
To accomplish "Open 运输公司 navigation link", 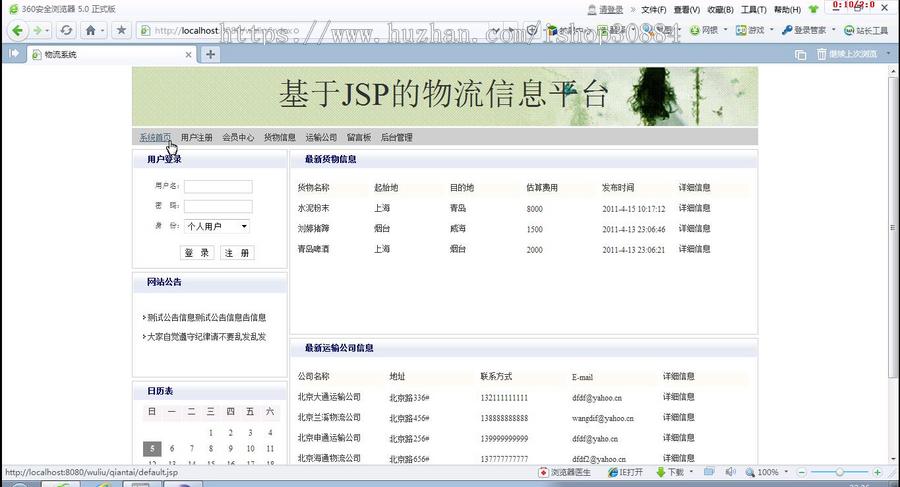I will click(321, 137).
